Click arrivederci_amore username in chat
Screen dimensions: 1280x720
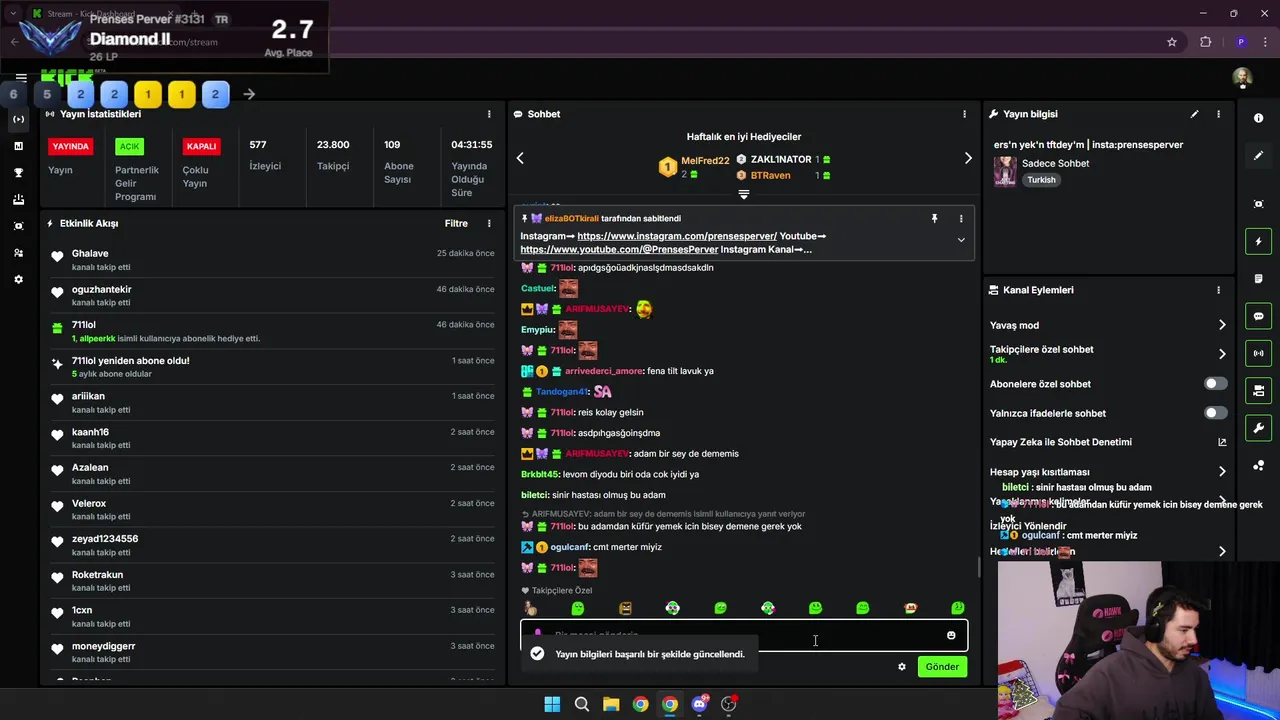(604, 371)
